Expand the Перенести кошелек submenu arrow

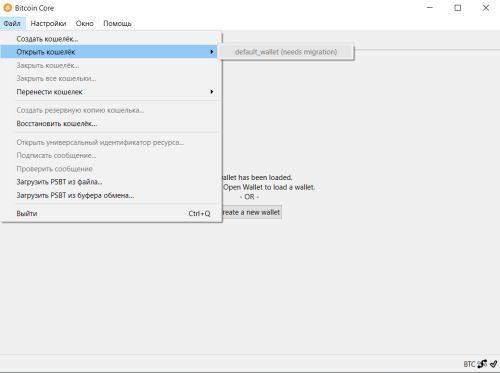click(212, 92)
